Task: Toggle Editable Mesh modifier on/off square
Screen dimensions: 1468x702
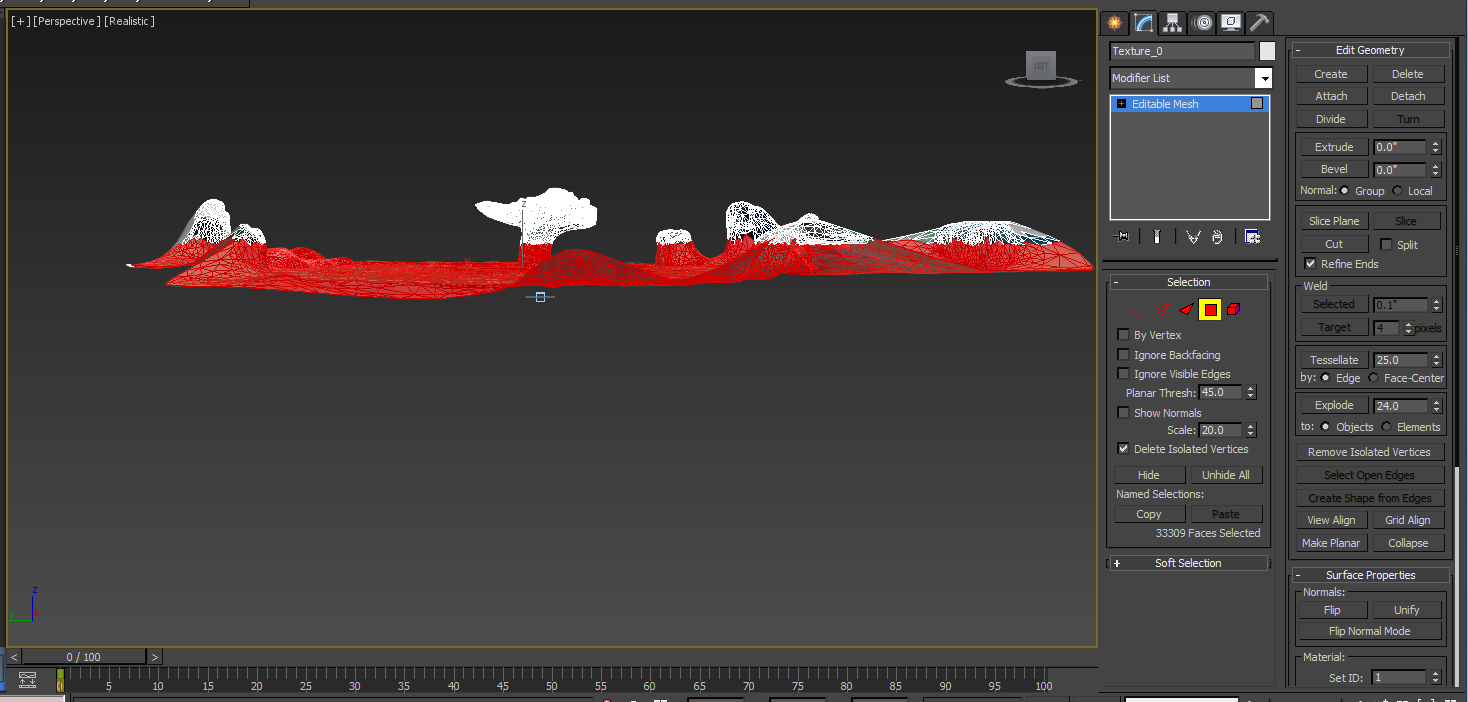Action: tap(1257, 103)
